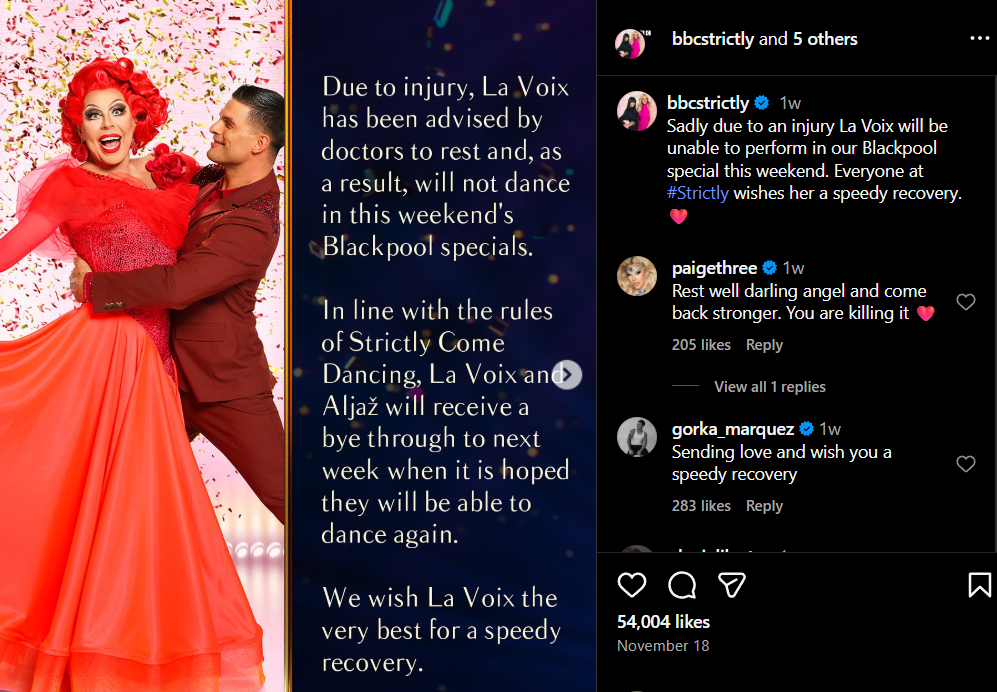This screenshot has width=997, height=692.
Task: Open bbcstrictly profile from header username
Action: 713,39
